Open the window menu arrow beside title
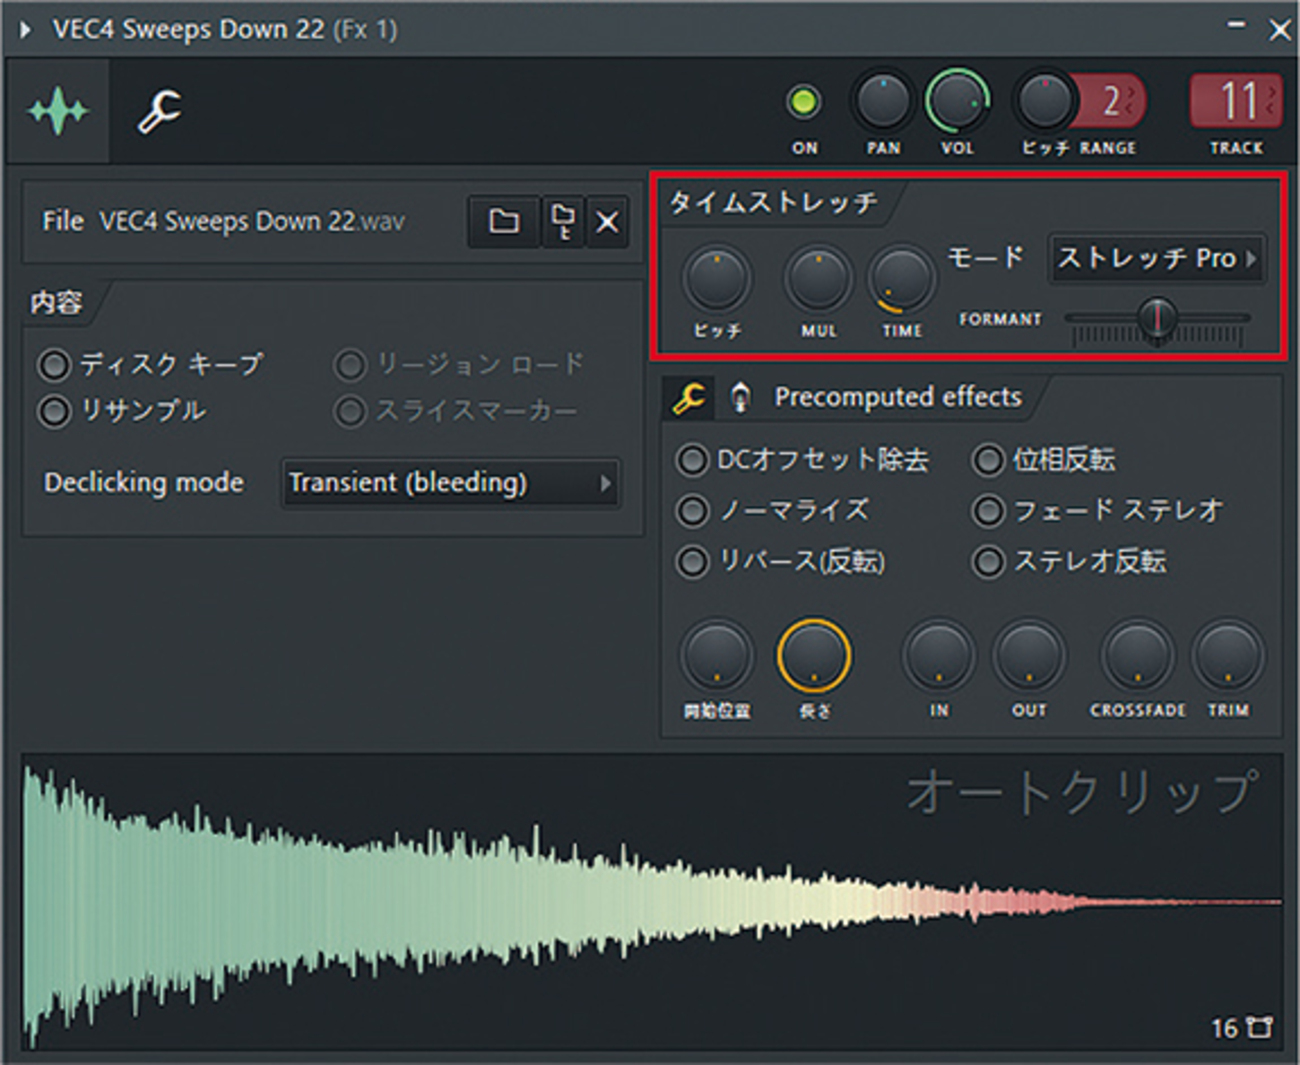The height and width of the screenshot is (1065, 1300). [25, 30]
